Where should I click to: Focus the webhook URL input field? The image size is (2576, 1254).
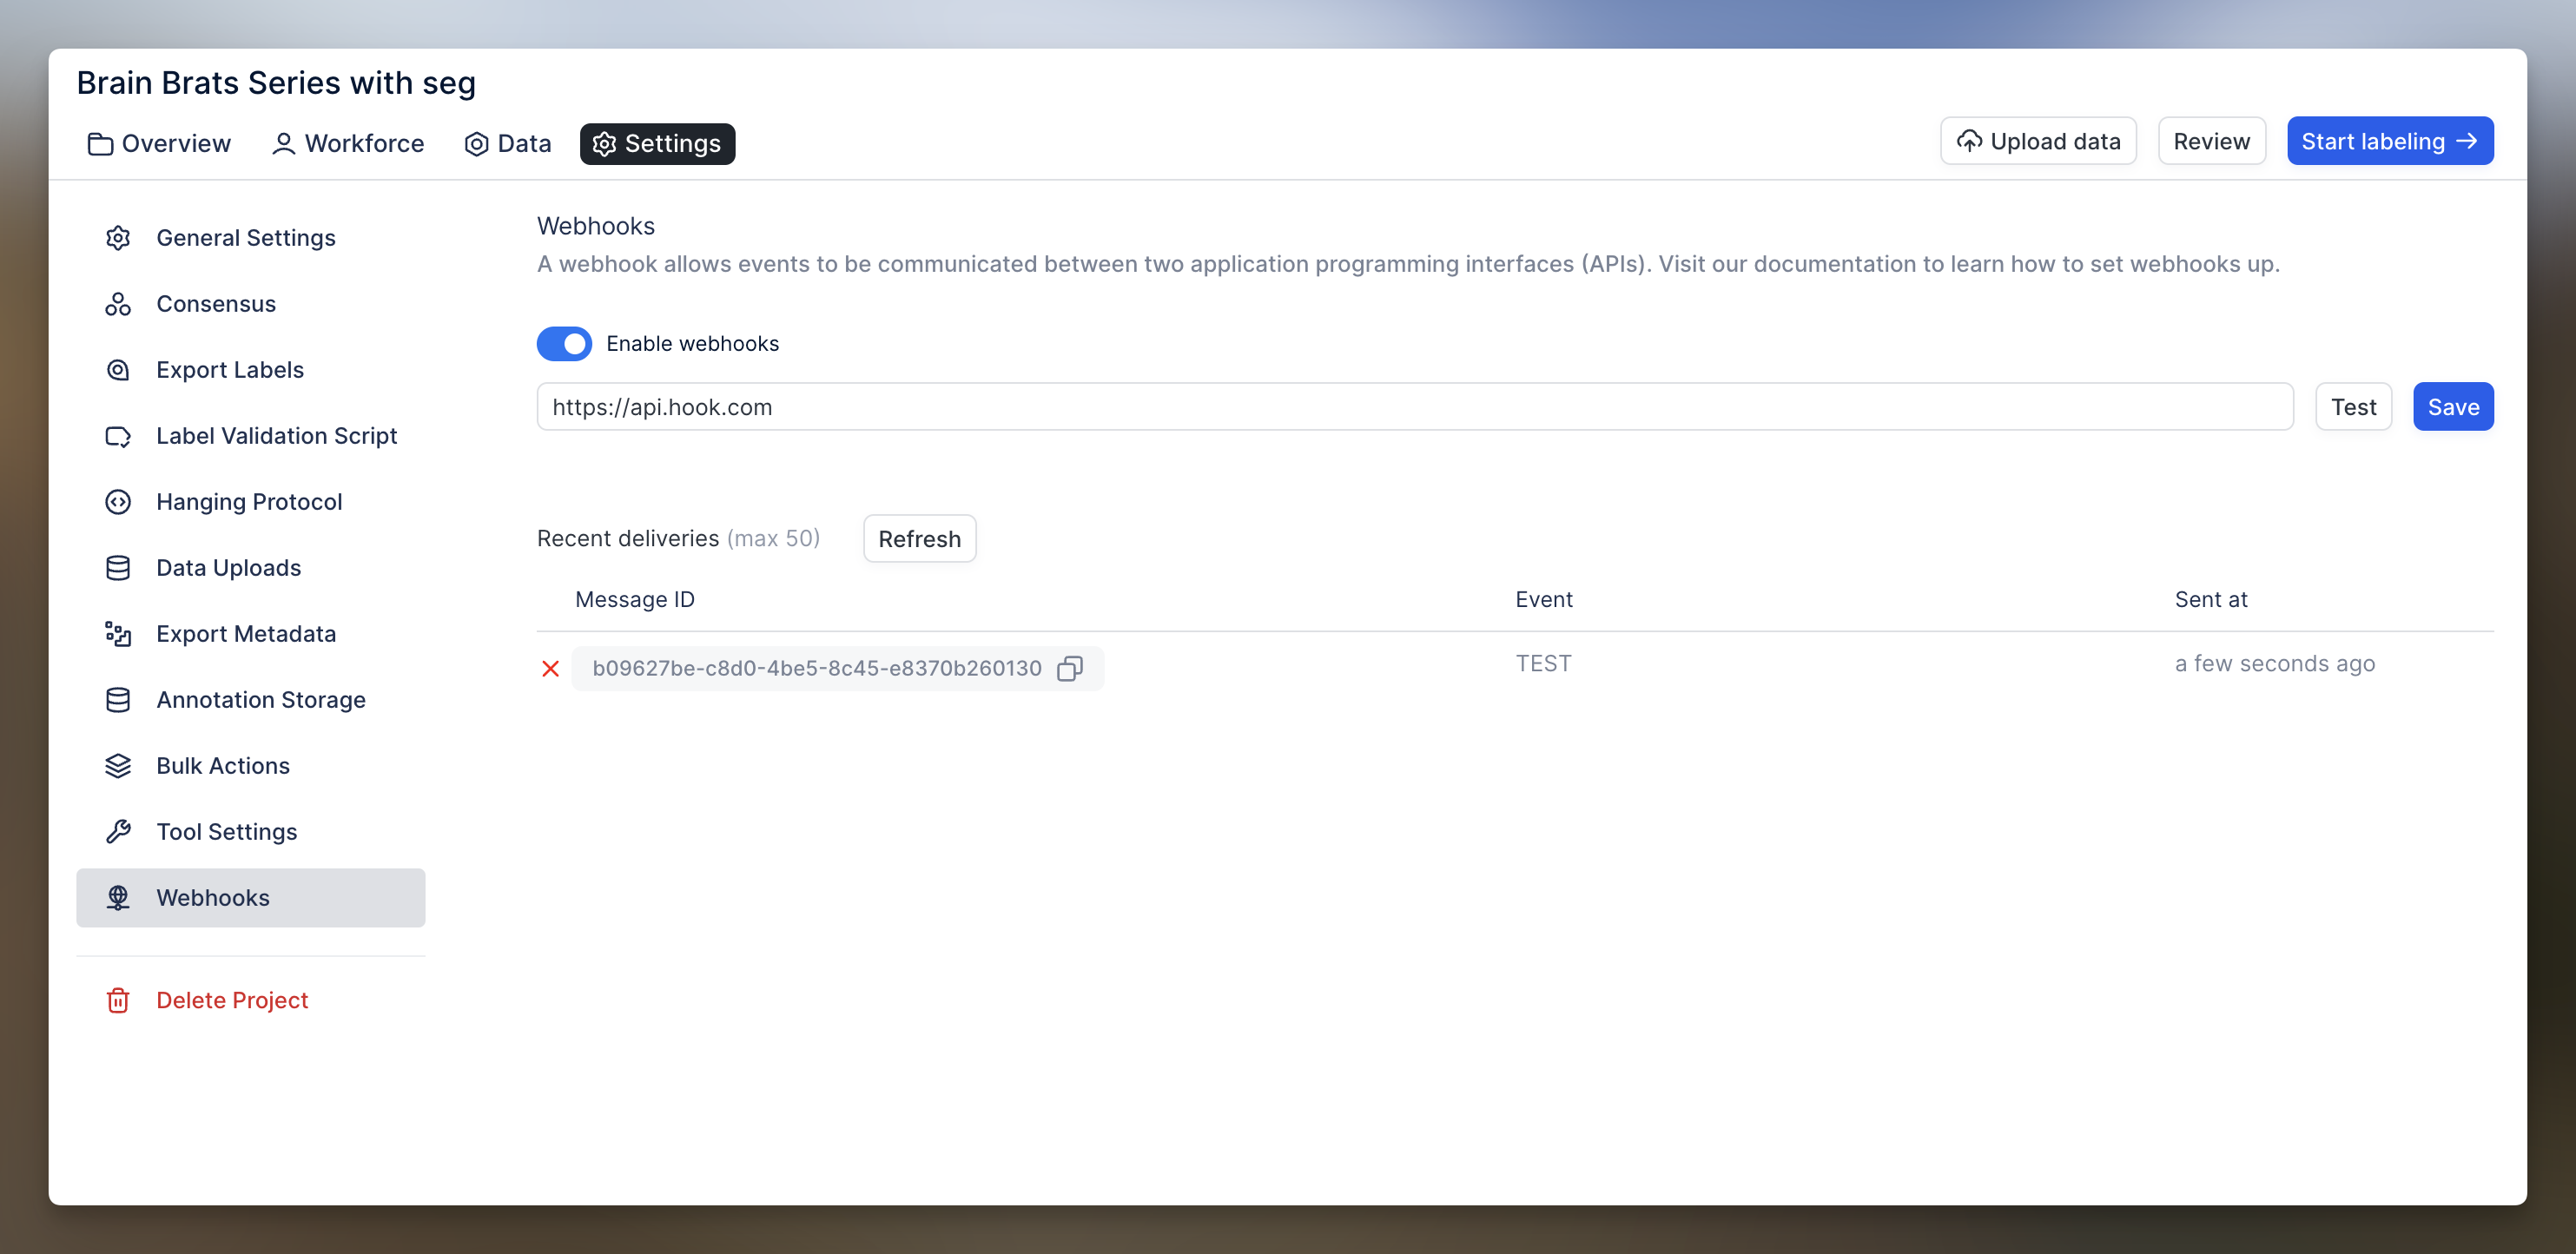tap(1414, 407)
